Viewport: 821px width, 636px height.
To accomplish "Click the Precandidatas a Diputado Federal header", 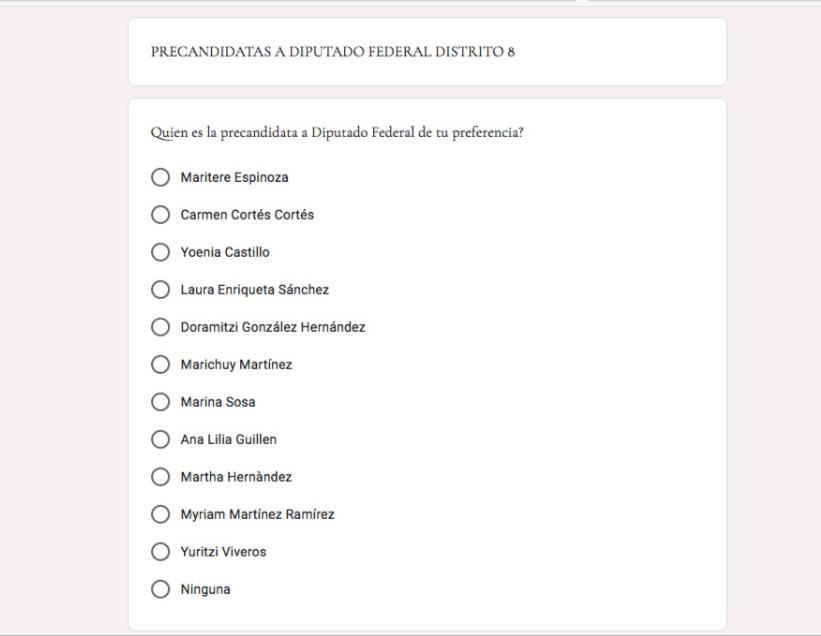I will (x=333, y=51).
